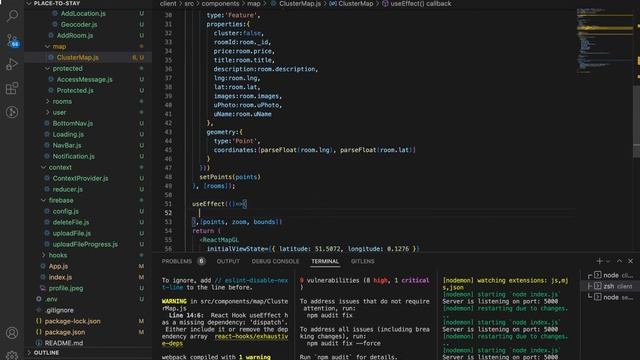Switch to the GITLENS tab

[362, 261]
